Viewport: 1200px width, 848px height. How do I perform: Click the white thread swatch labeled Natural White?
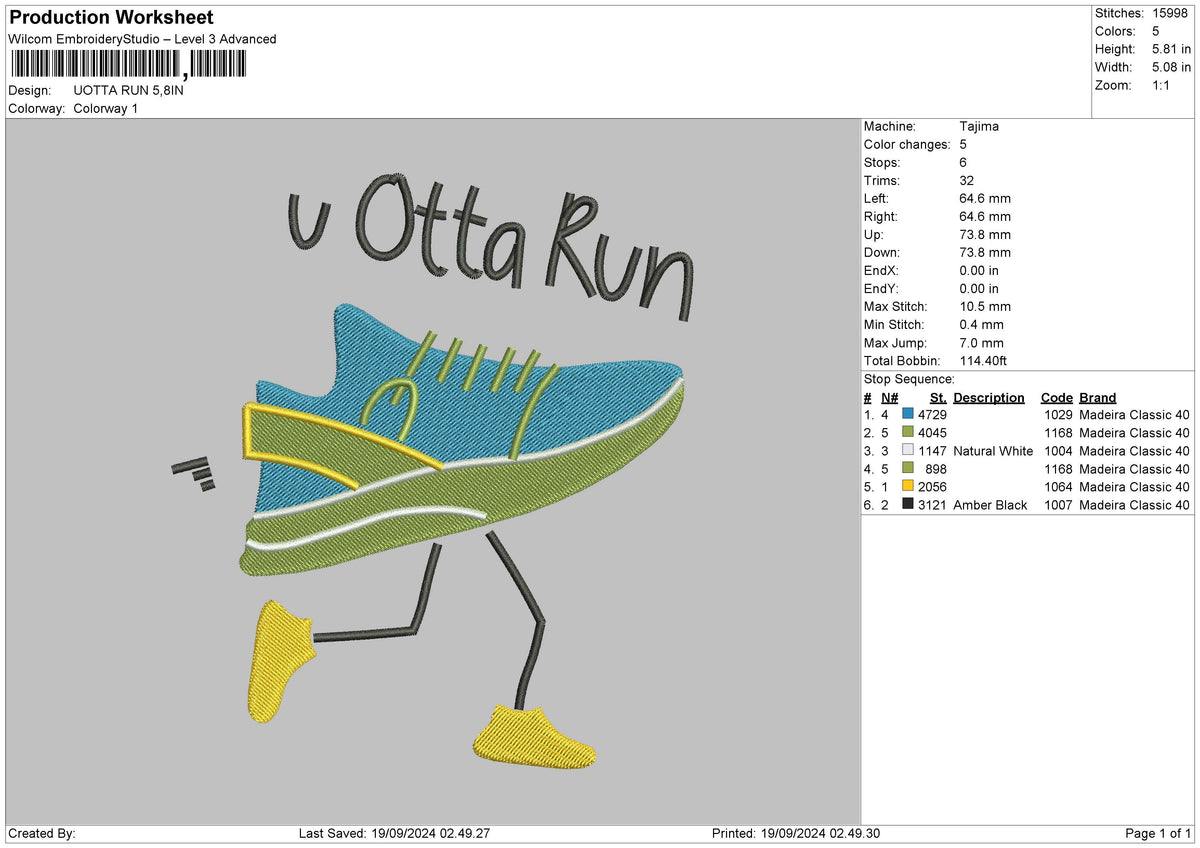pyautogui.click(x=908, y=451)
